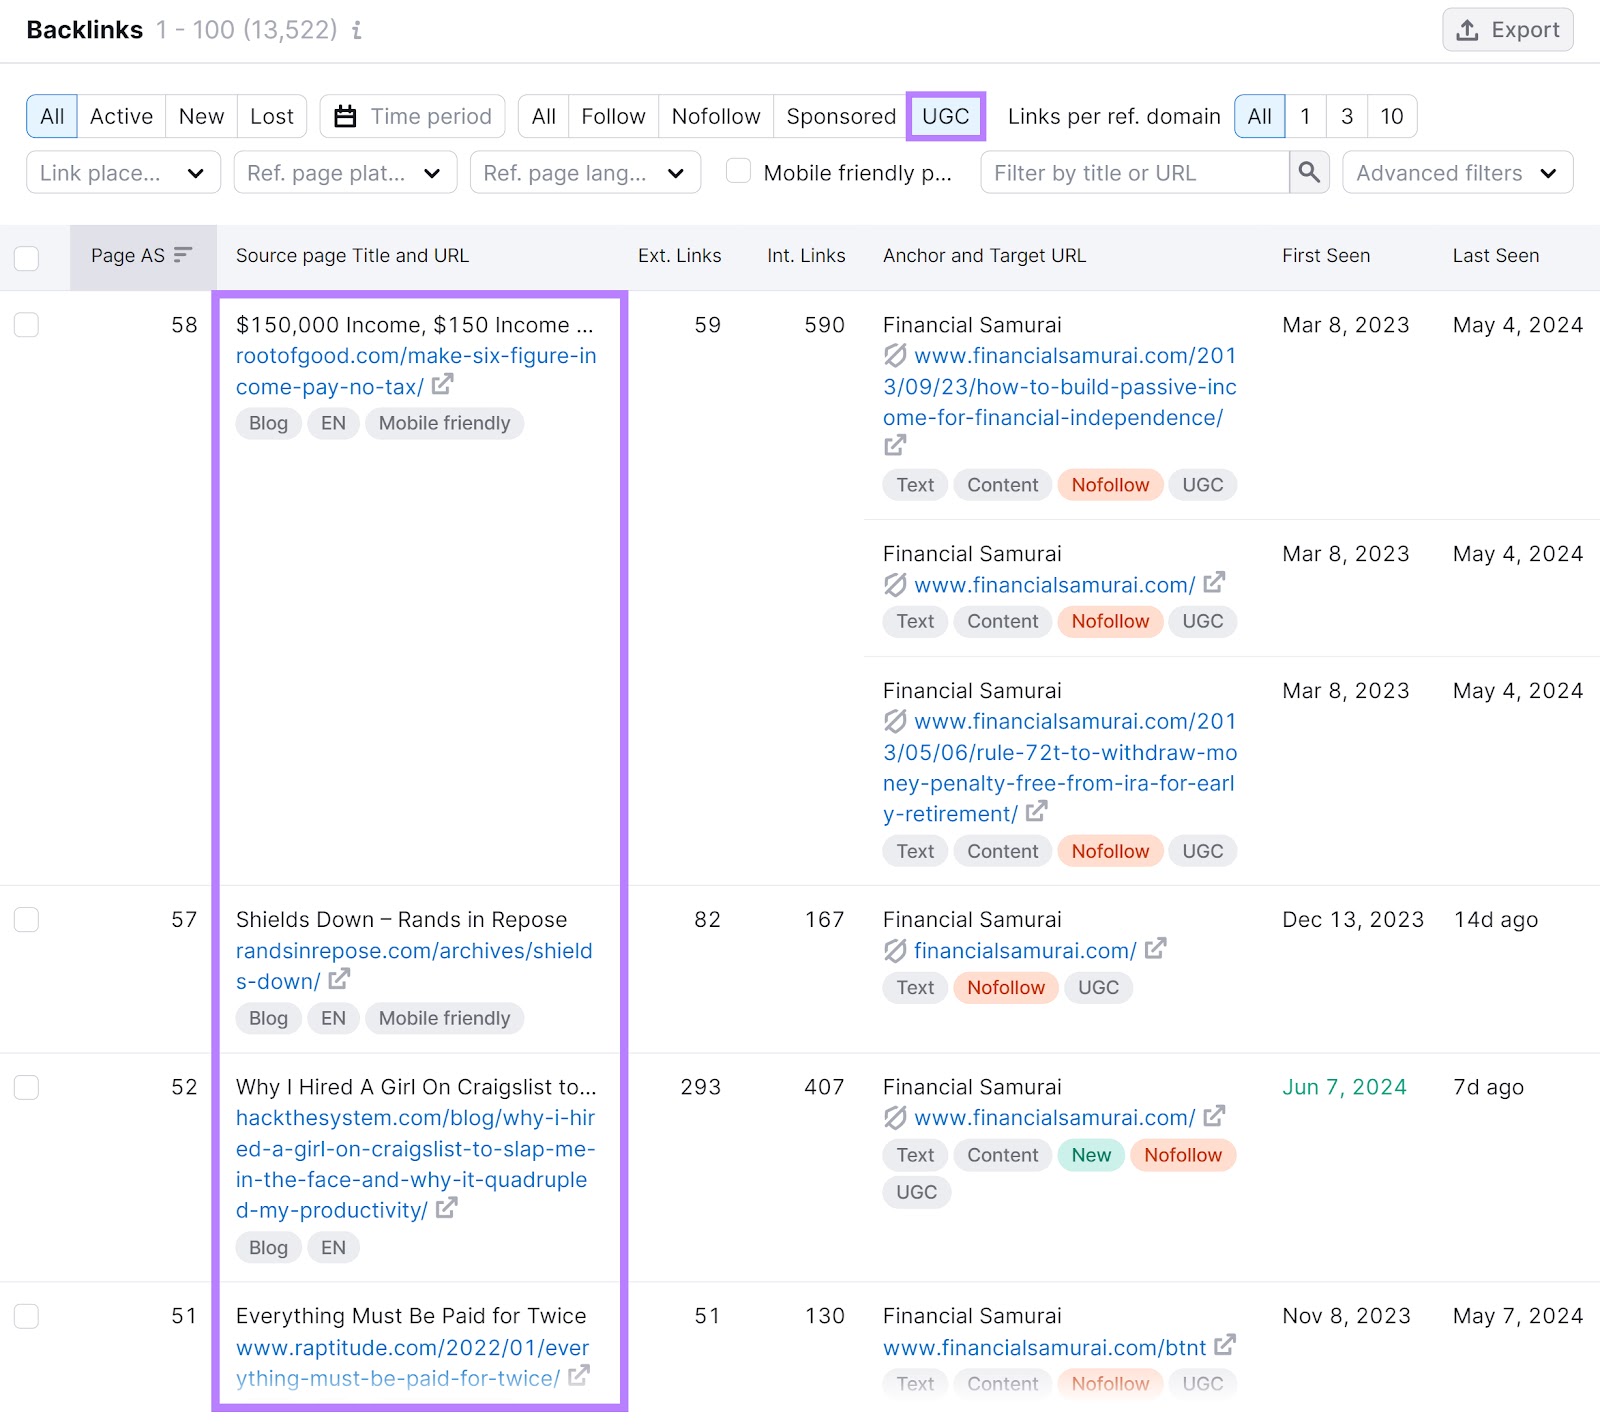Open the Link placement dropdown
1600x1427 pixels.
click(x=123, y=172)
